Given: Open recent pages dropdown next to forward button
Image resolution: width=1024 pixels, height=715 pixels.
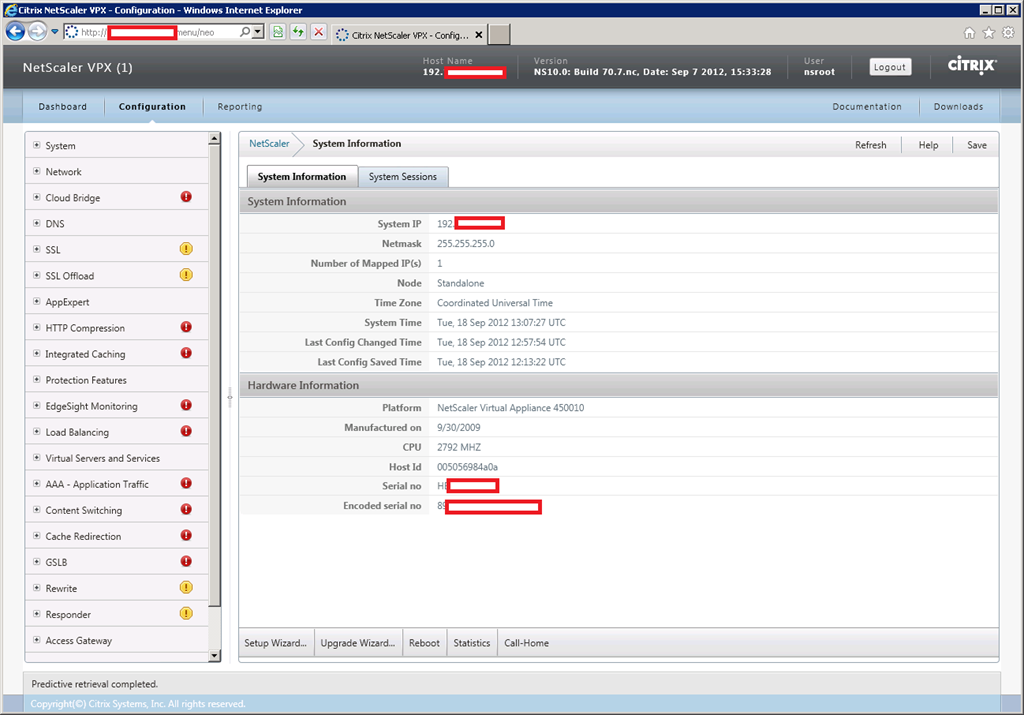Looking at the screenshot, I should pyautogui.click(x=55, y=31).
